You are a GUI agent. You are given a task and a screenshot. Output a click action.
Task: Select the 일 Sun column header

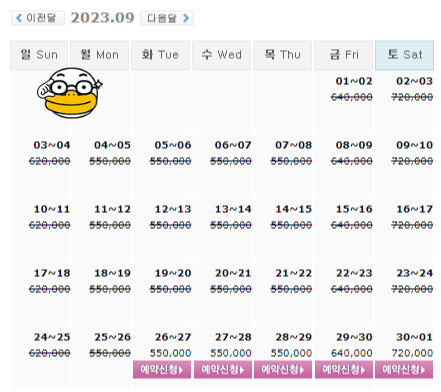point(39,55)
